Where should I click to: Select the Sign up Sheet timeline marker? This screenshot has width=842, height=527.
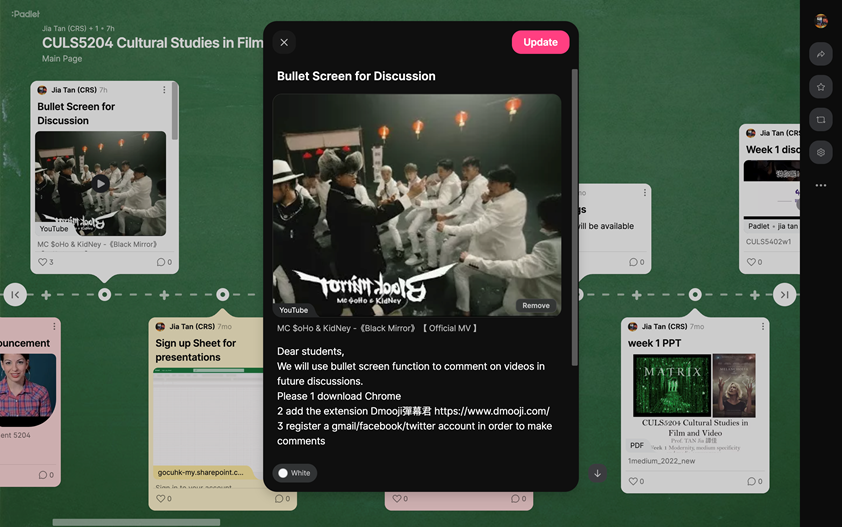(x=222, y=294)
